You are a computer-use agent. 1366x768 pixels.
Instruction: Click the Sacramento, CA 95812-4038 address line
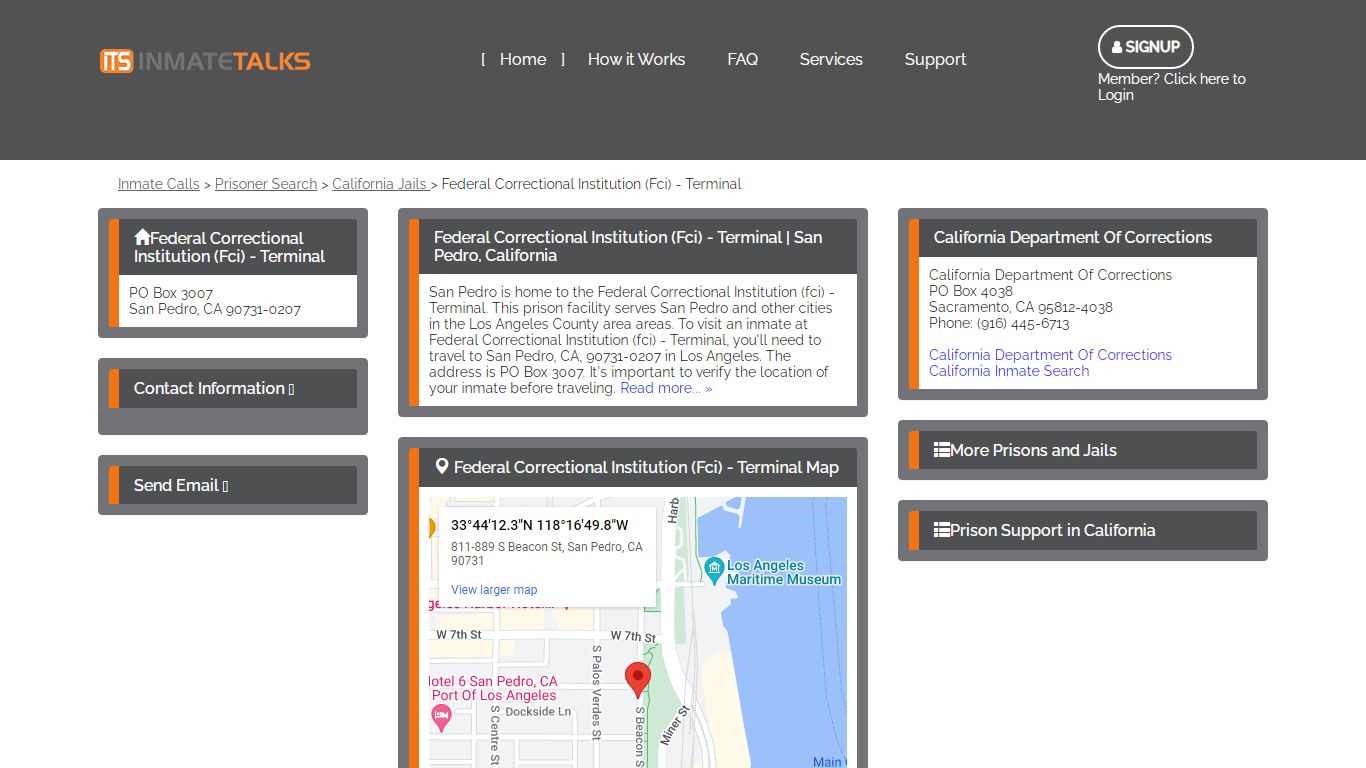1021,307
